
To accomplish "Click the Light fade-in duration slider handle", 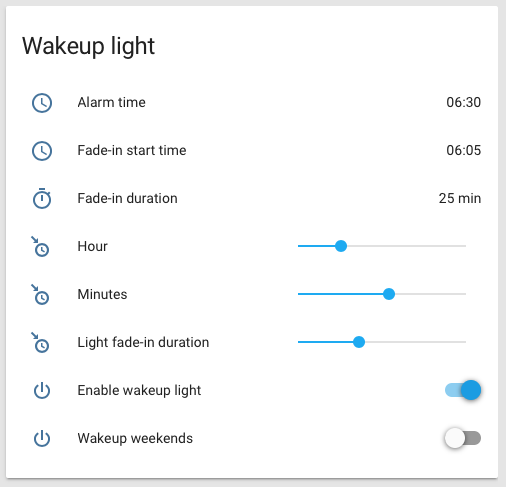I will pyautogui.click(x=359, y=342).
